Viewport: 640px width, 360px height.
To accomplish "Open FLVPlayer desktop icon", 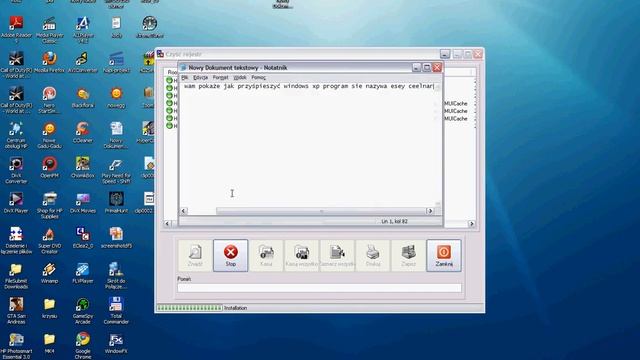I will pyautogui.click(x=83, y=273).
